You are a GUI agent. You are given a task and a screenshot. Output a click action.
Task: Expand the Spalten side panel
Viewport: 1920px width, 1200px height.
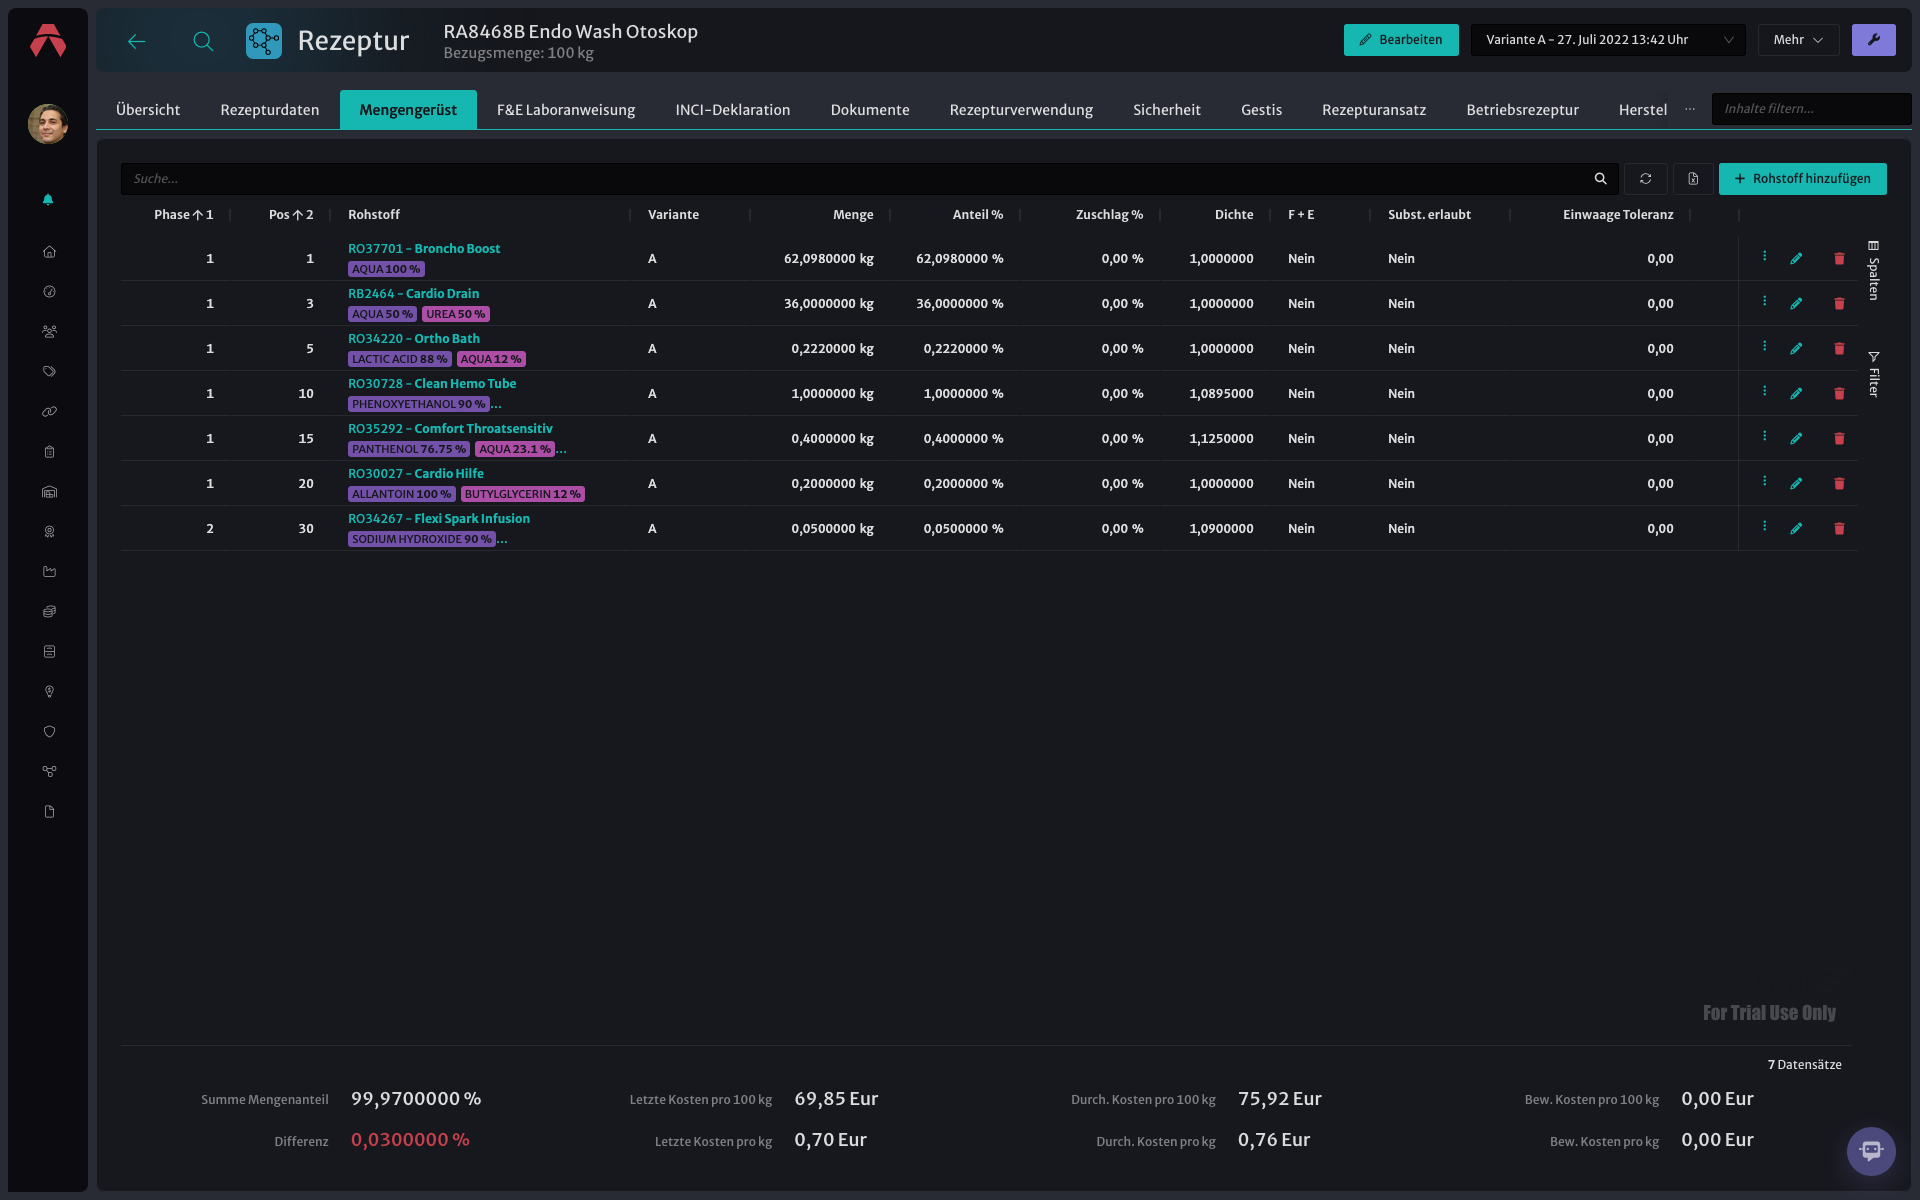(x=1874, y=270)
